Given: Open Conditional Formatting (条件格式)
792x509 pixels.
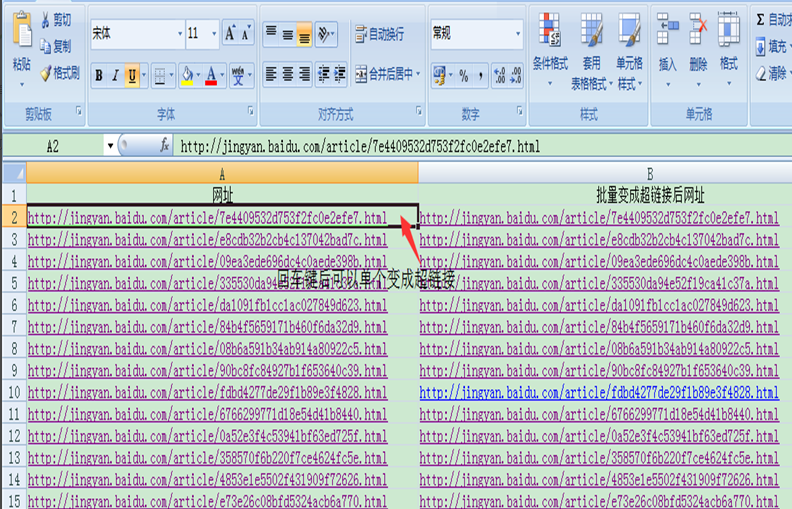Looking at the screenshot, I should [550, 49].
